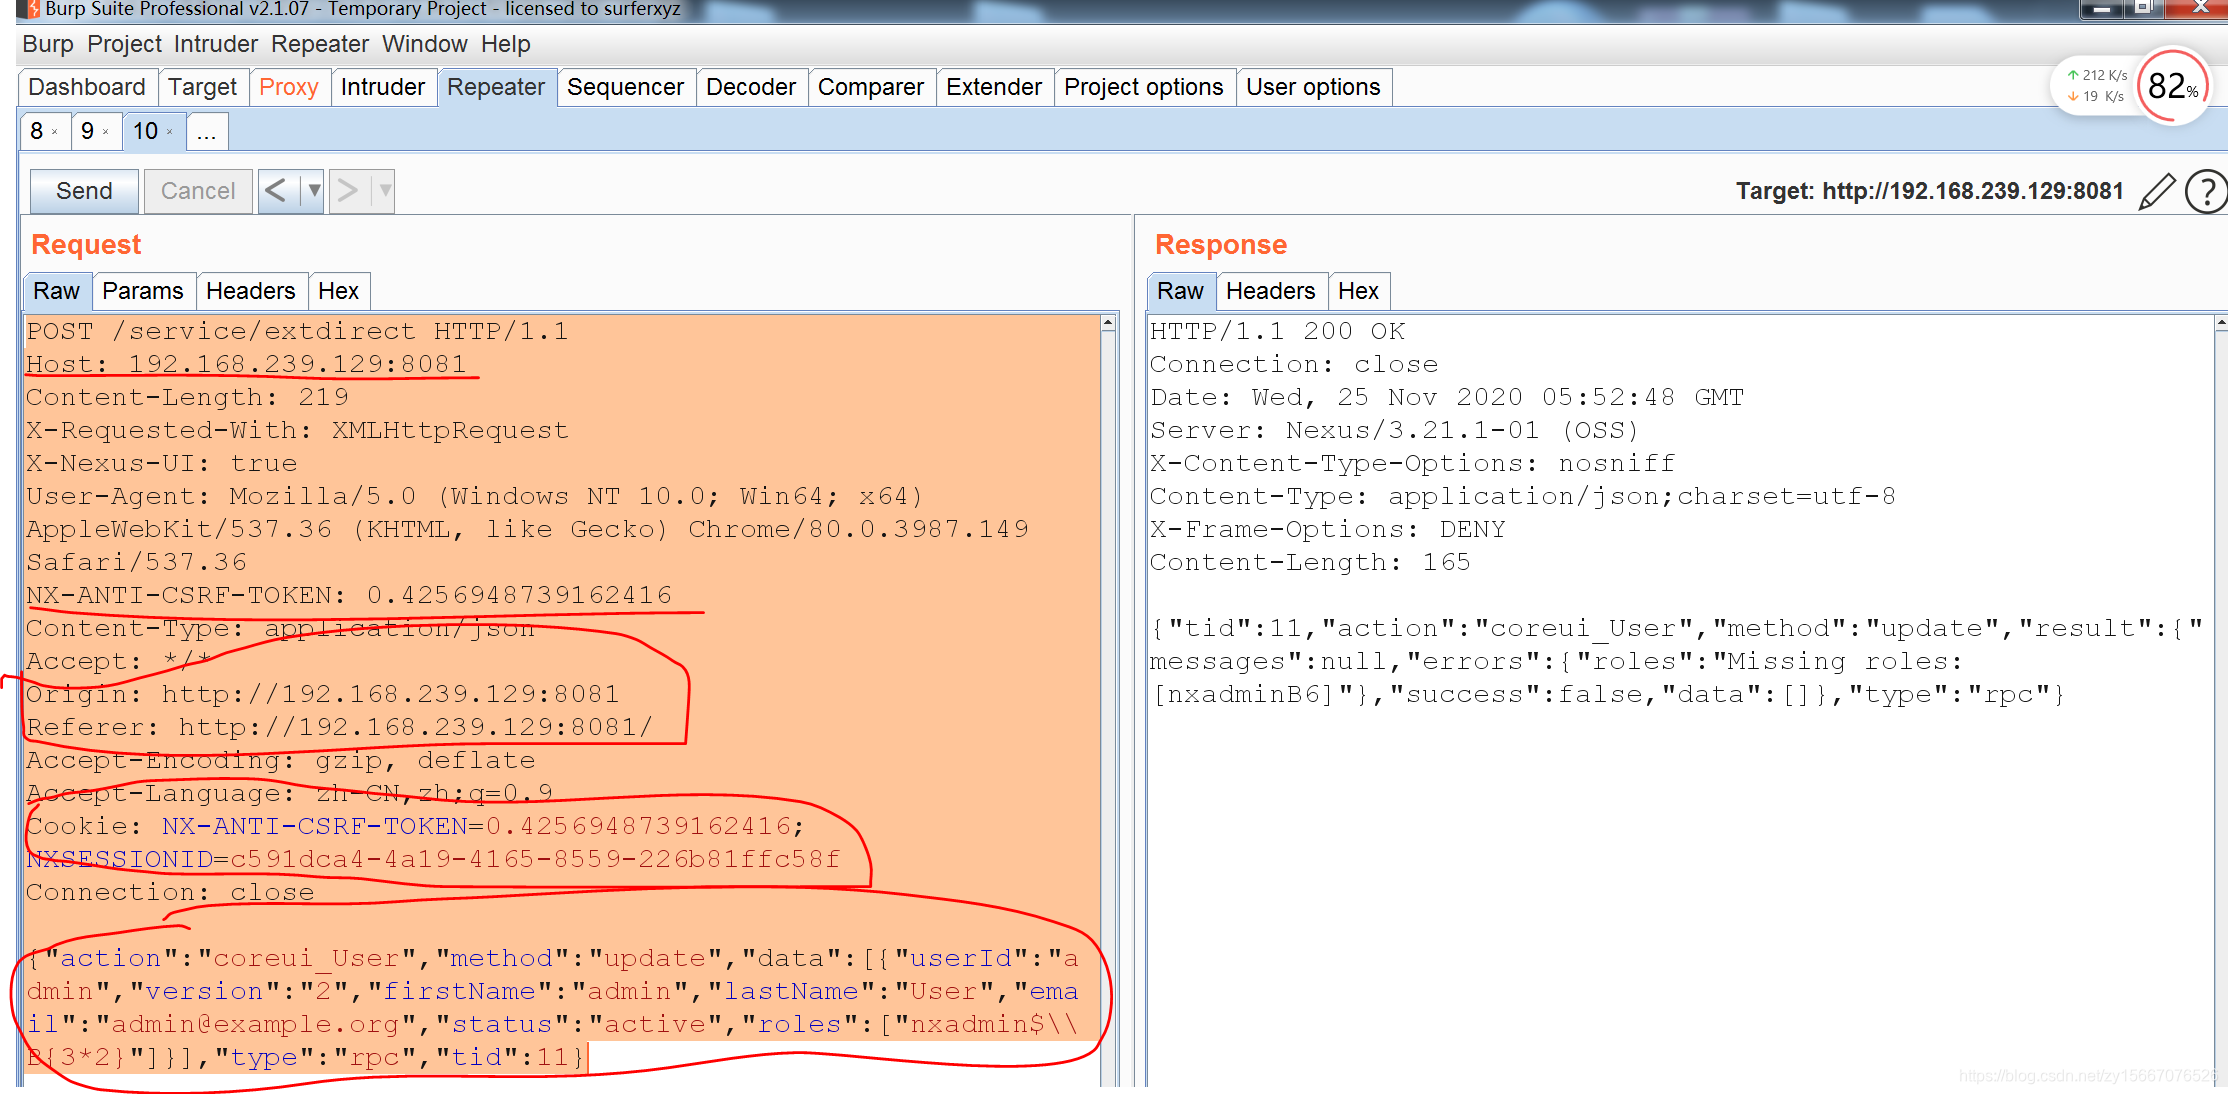Screen dimensions: 2228x1094
Task: Close Repeater tab 10 with its x
Action: pos(170,132)
